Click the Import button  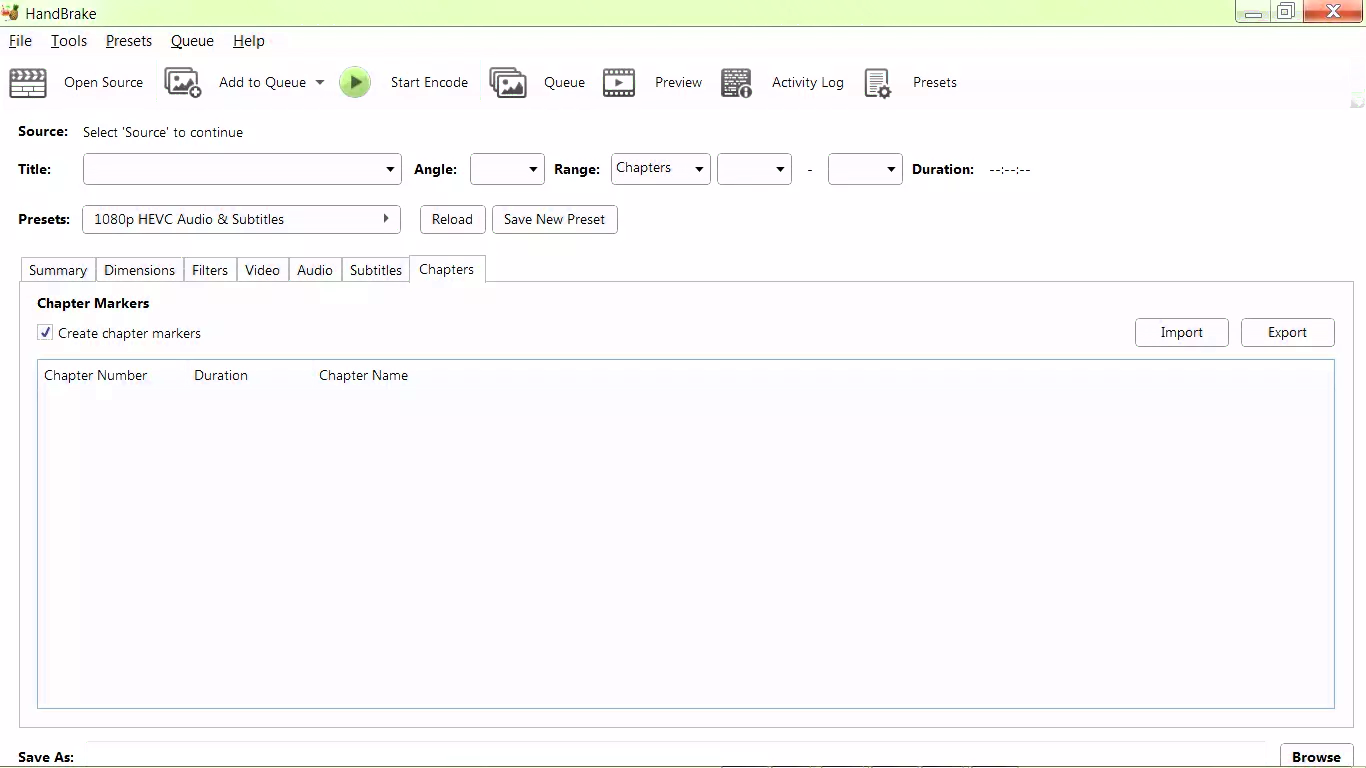click(x=1181, y=332)
